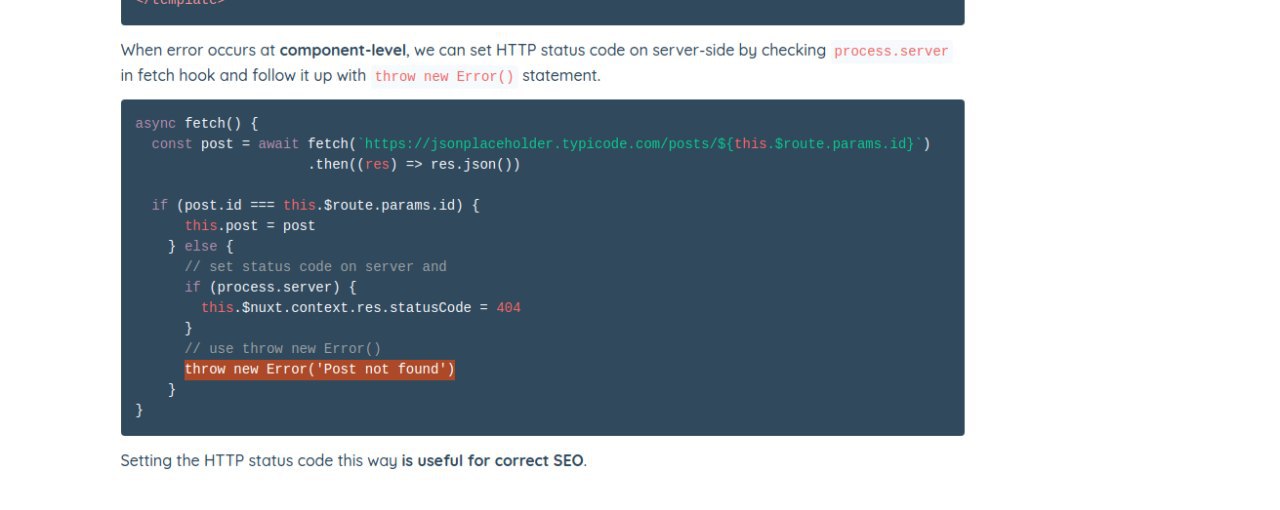Click the value '404' in the code
Screen dimensions: 1280x510
click(509, 308)
